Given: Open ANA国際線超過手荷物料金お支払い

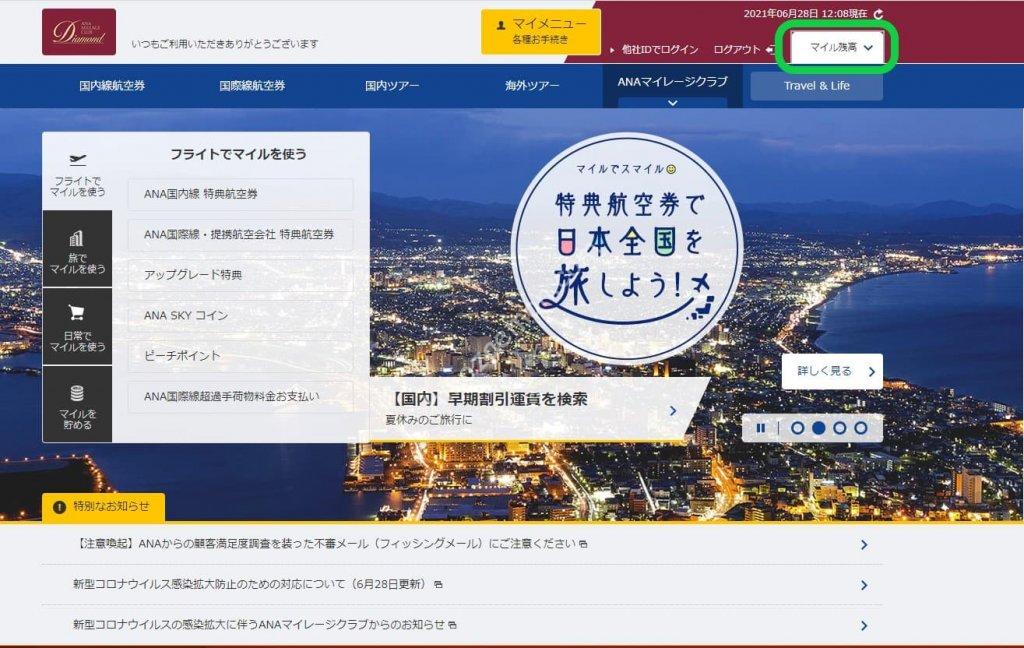Looking at the screenshot, I should point(240,397).
